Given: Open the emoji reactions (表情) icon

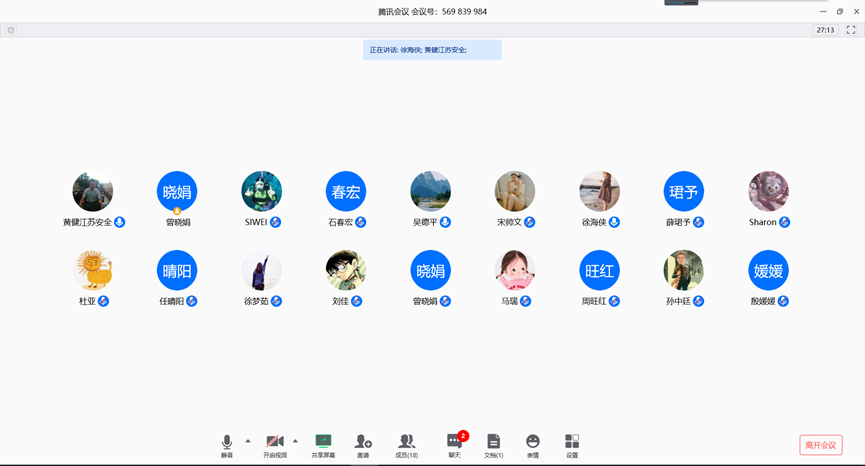Looking at the screenshot, I should pos(533,444).
